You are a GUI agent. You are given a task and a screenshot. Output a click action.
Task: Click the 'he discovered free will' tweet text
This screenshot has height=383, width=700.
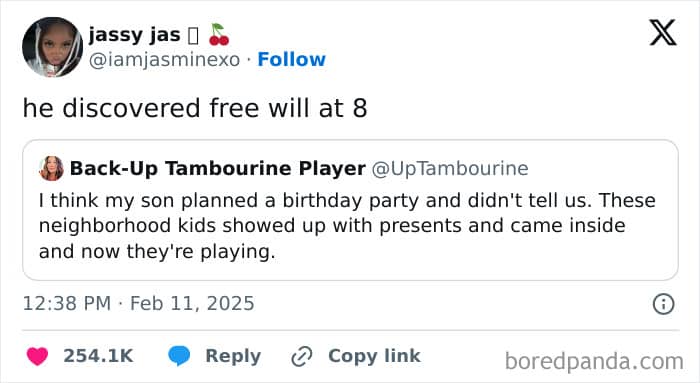click(195, 108)
